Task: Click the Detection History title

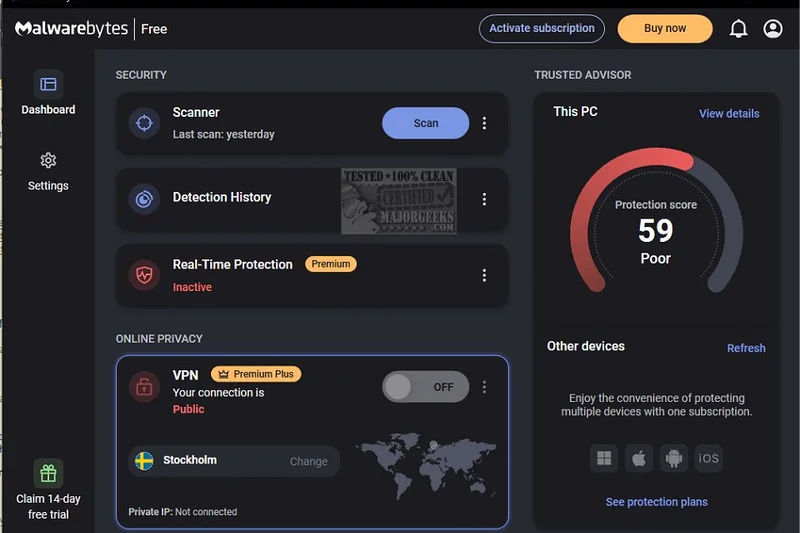Action: pos(222,197)
